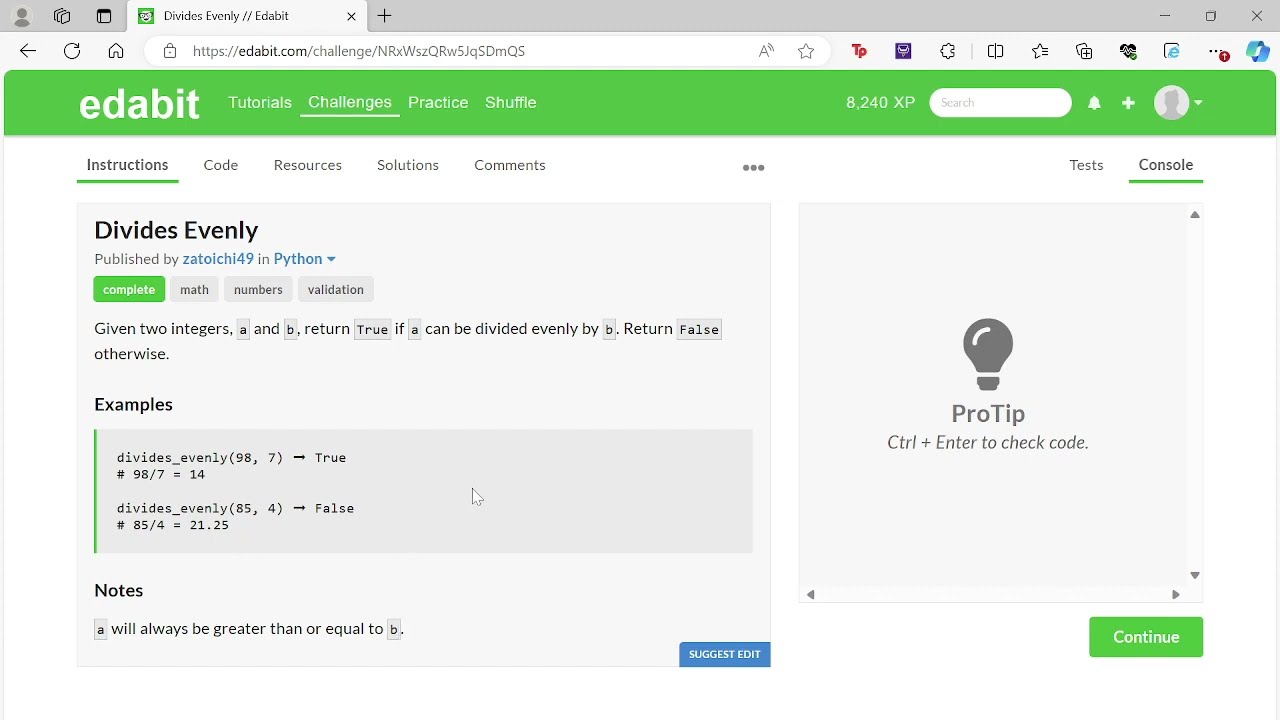Open a new browser tab
This screenshot has width=1280, height=720.
pyautogui.click(x=385, y=16)
